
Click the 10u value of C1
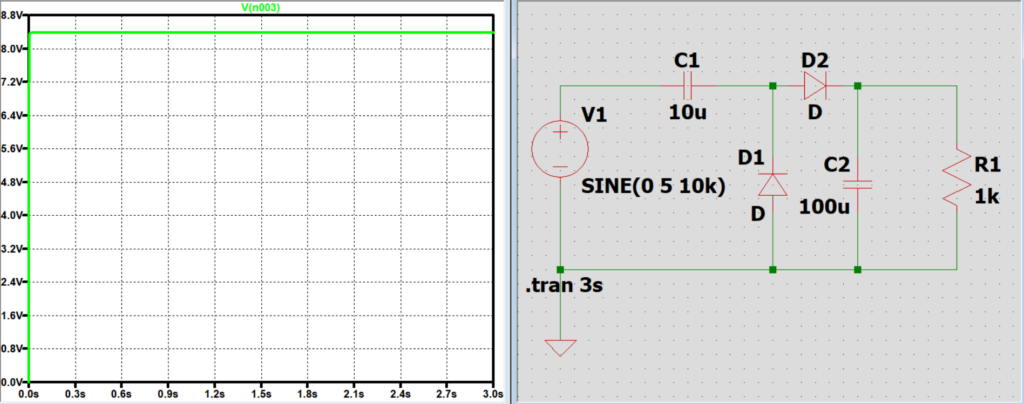coord(688,112)
